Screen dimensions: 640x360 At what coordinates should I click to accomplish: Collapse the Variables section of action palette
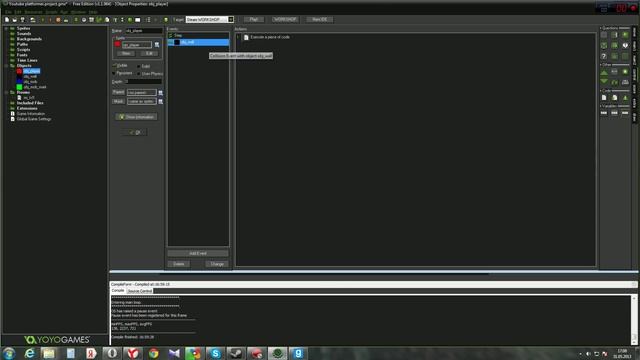click(x=601, y=106)
